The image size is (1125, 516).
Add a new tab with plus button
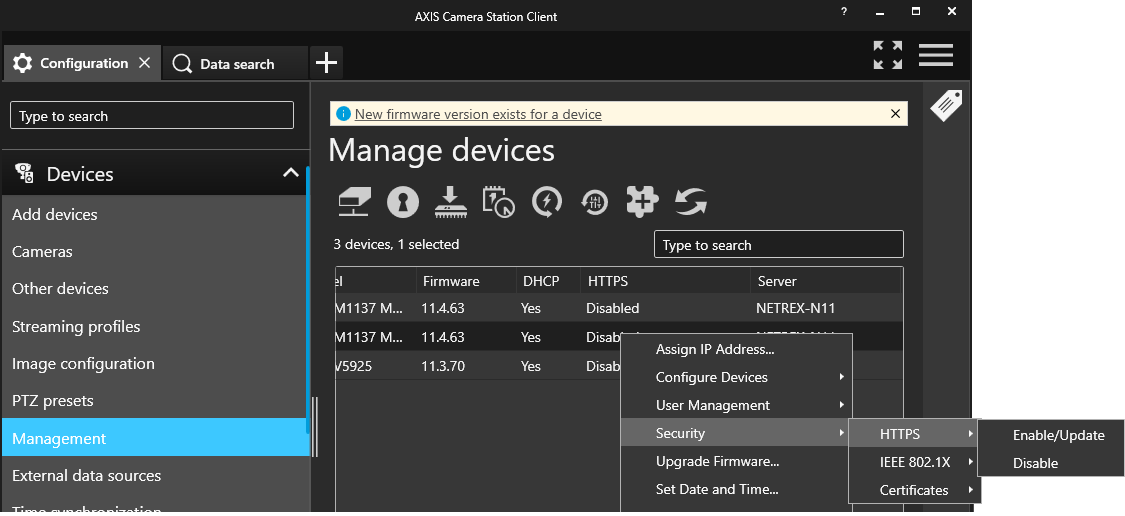(326, 63)
